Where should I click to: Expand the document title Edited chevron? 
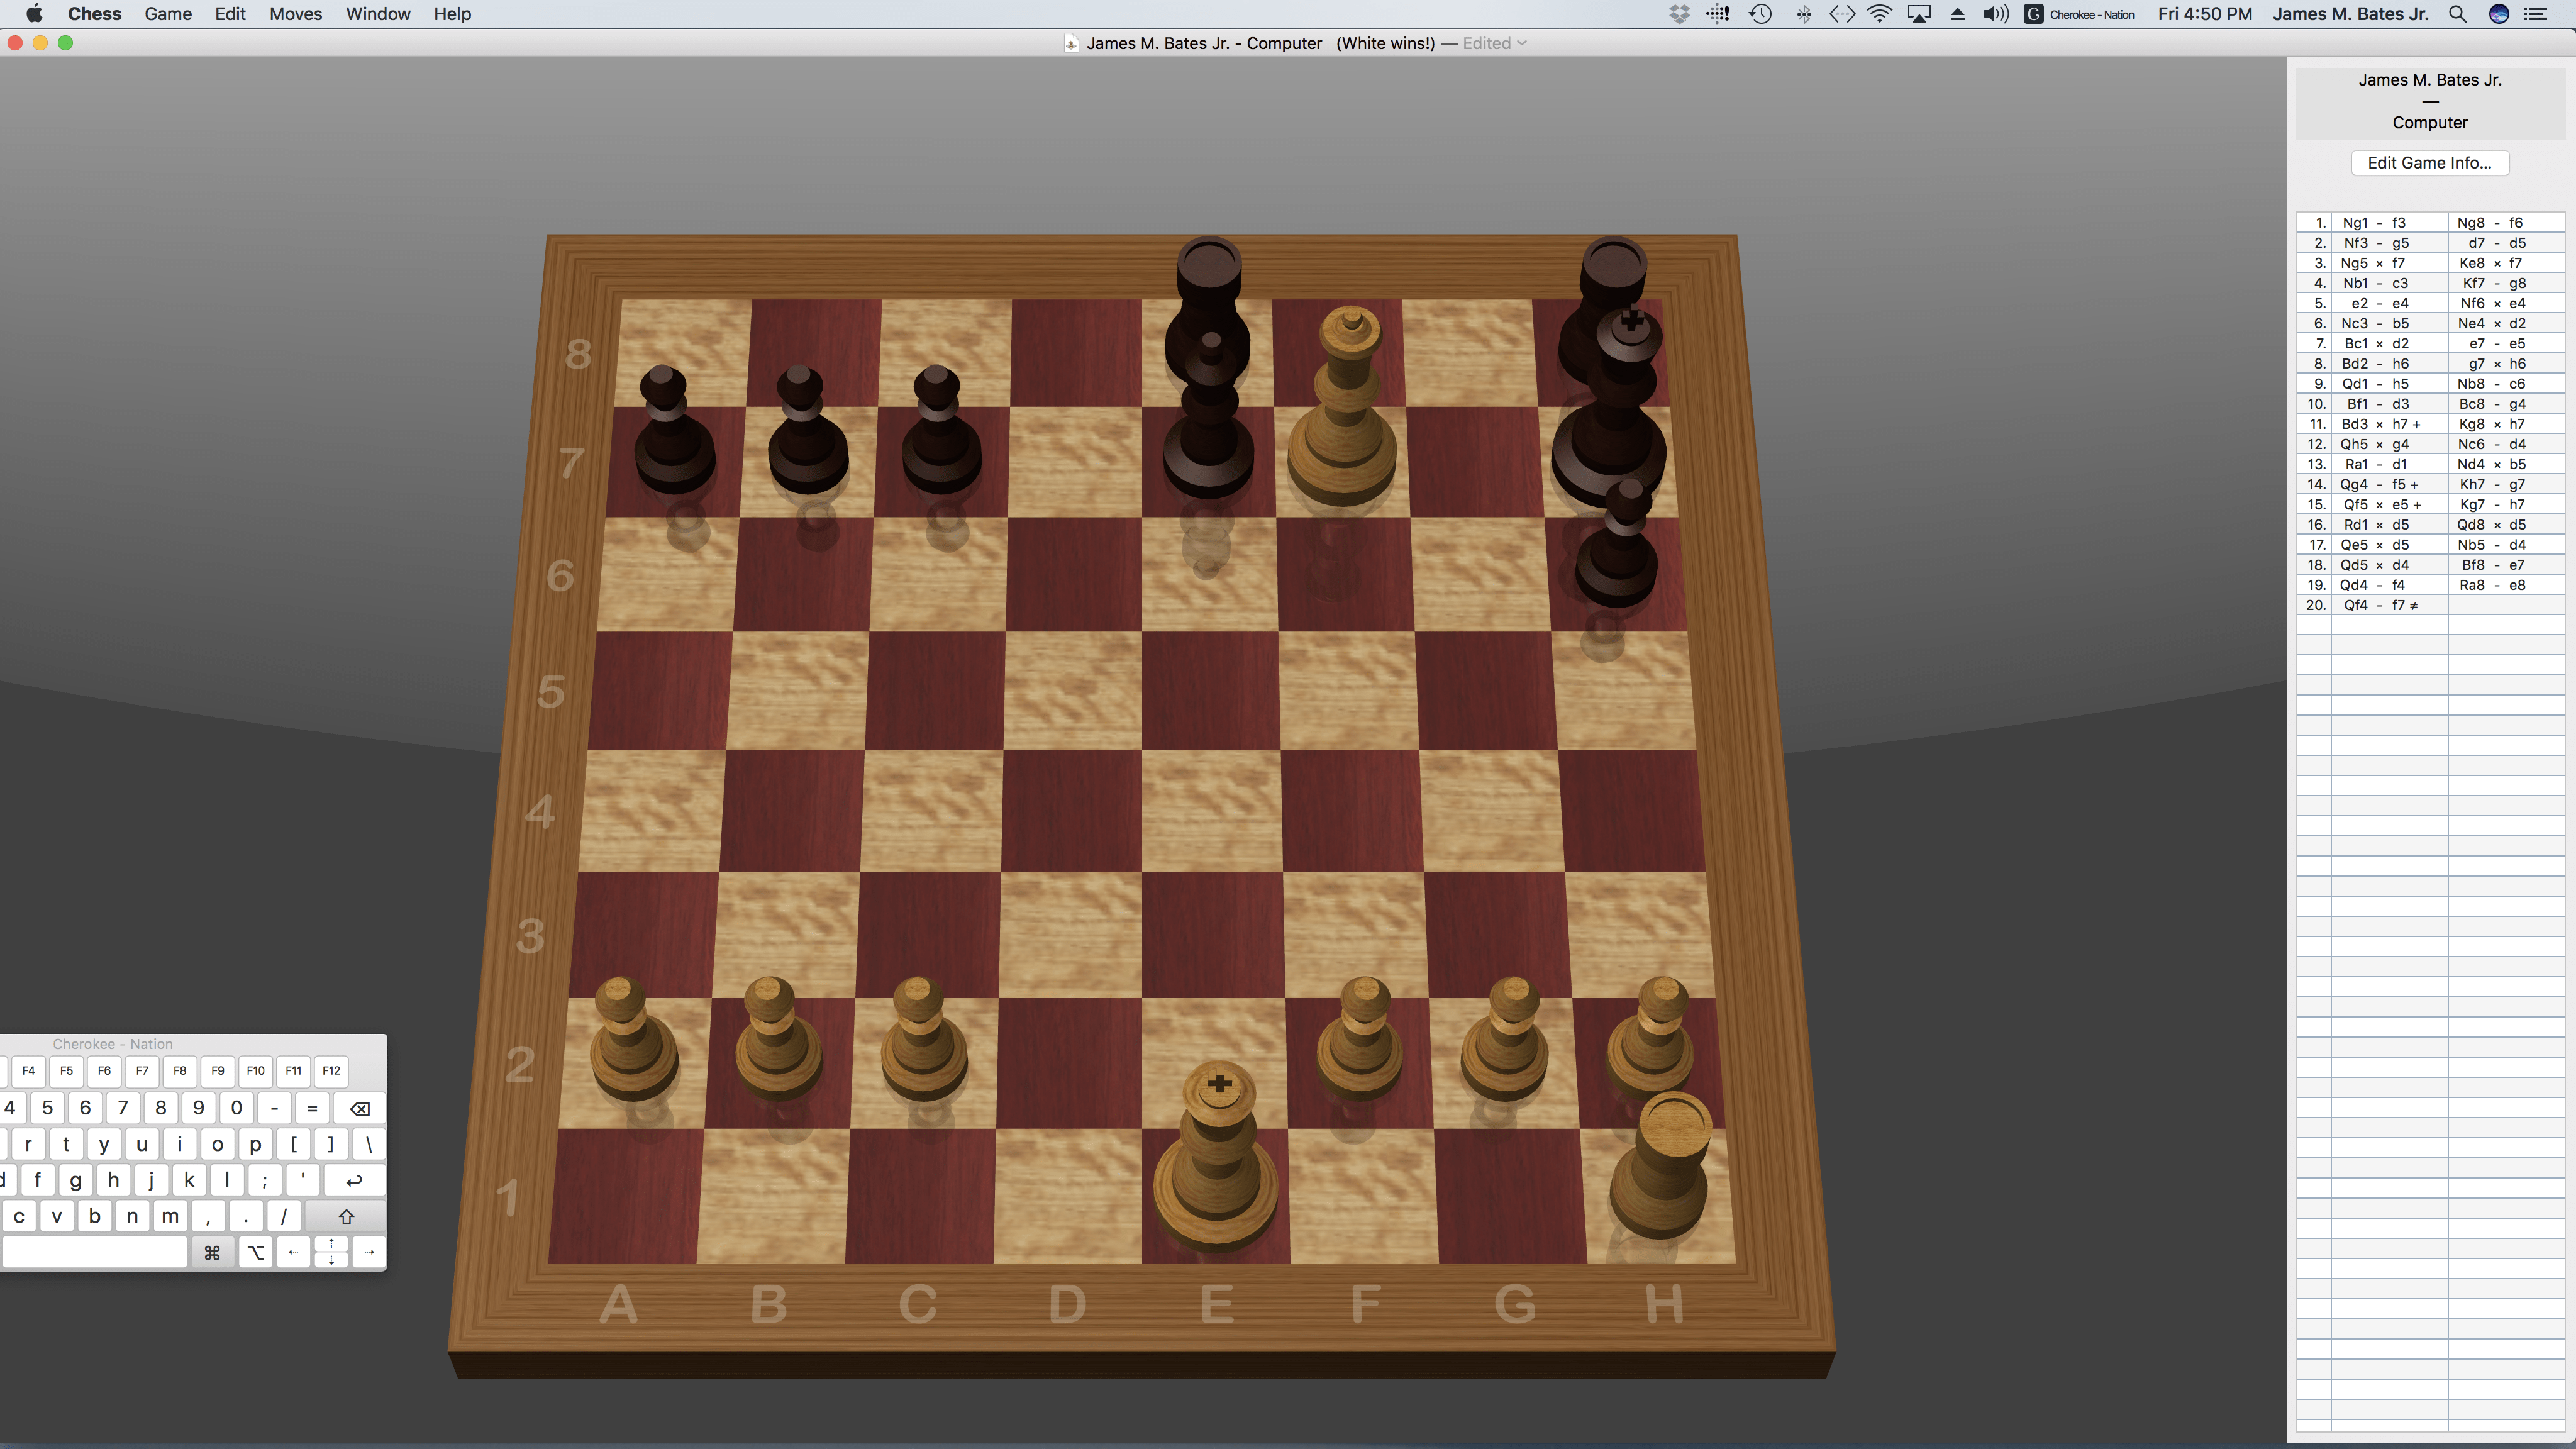coord(1522,43)
